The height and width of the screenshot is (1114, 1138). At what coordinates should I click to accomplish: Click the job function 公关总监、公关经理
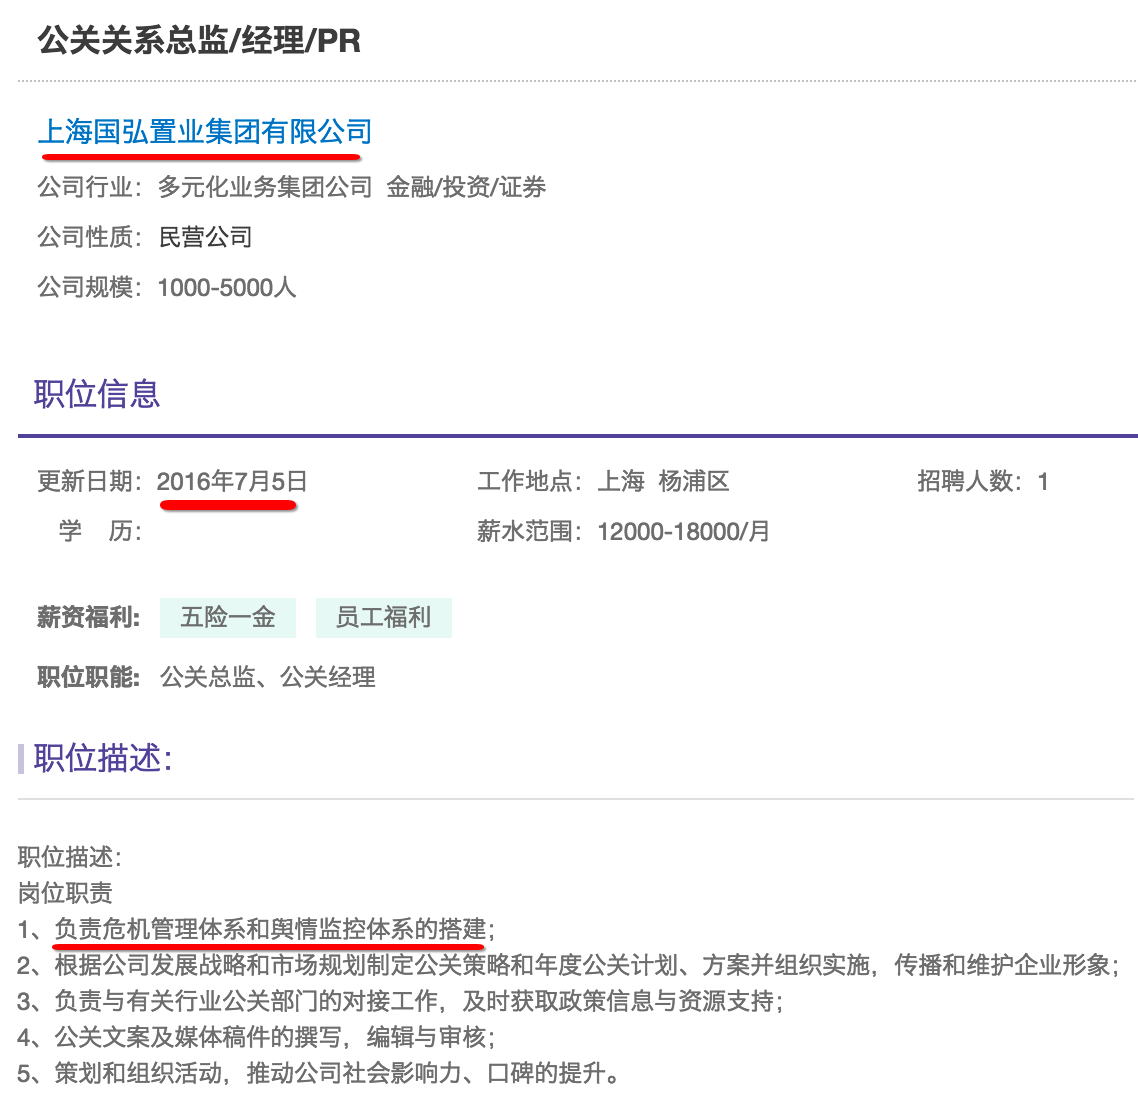(268, 677)
